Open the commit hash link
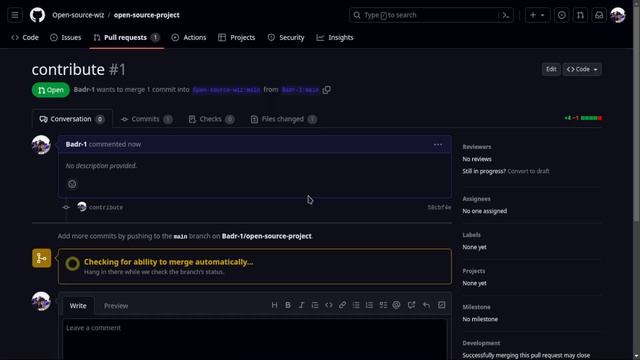Image resolution: width=640 pixels, height=360 pixels. (x=439, y=207)
